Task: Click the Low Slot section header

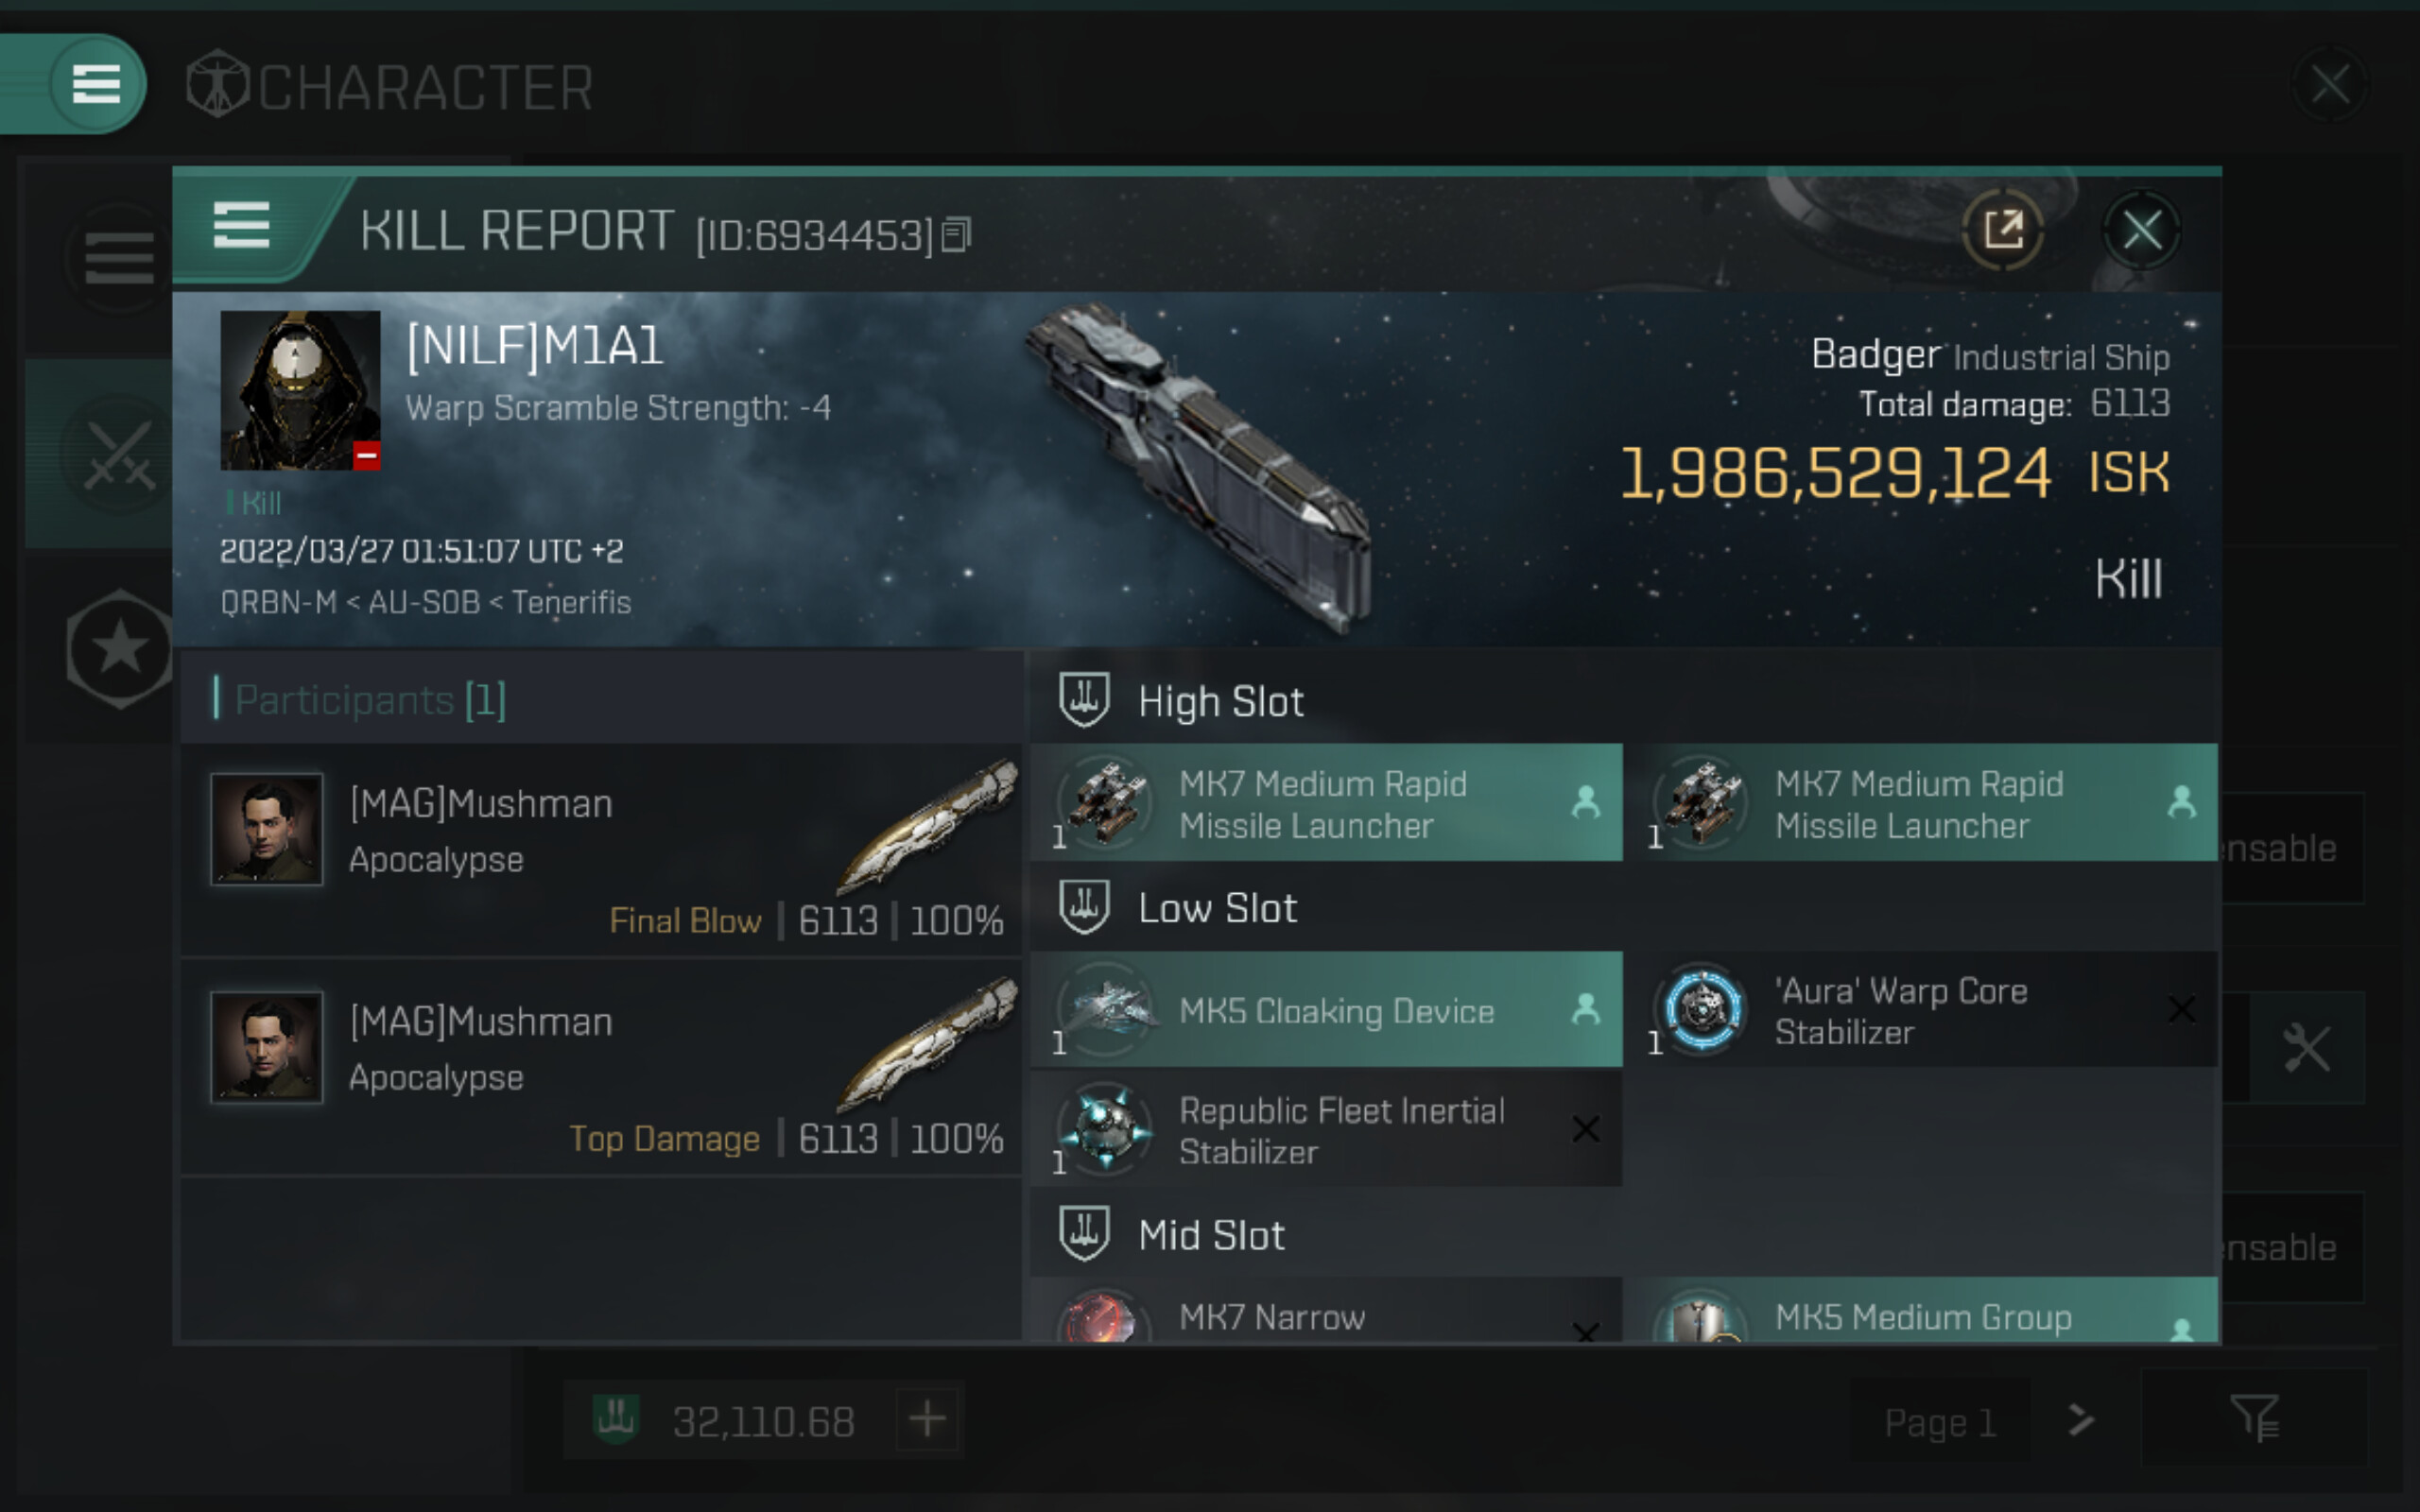Action: point(1217,908)
